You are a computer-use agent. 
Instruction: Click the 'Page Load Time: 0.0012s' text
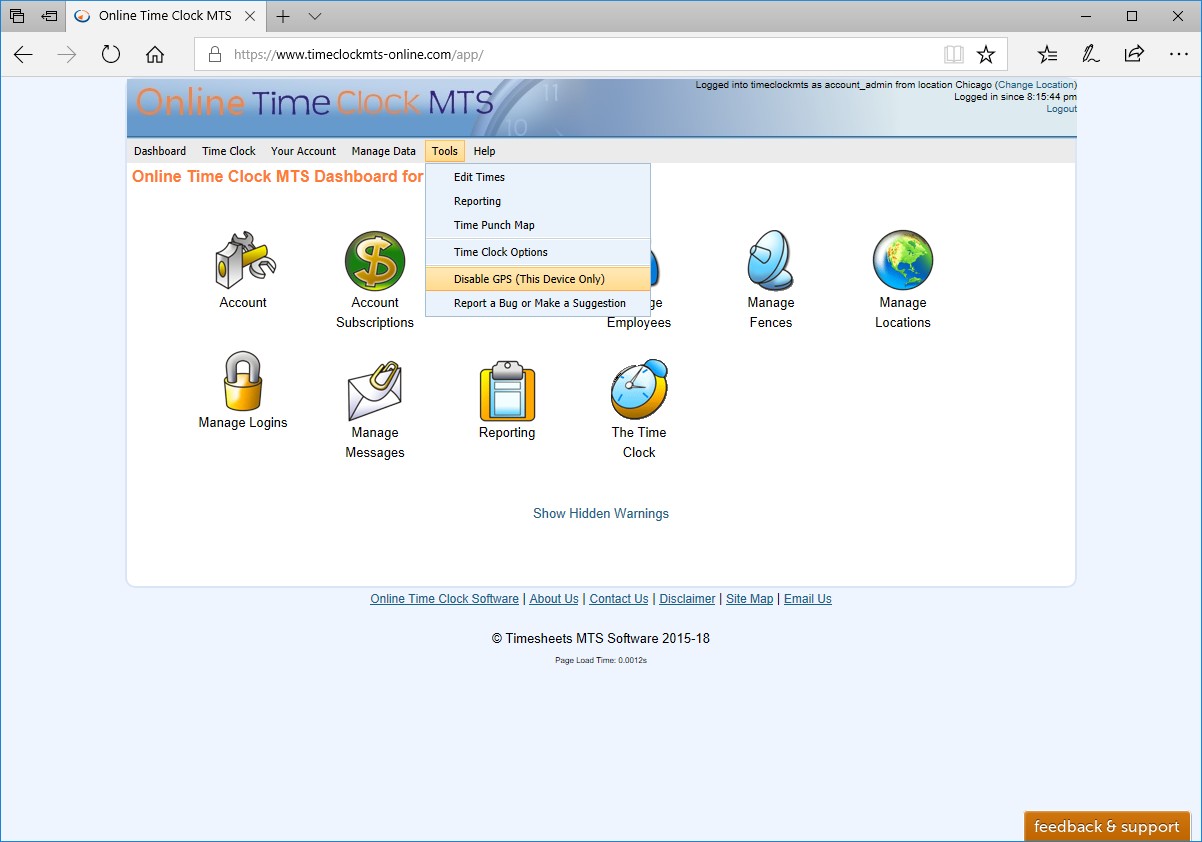601,660
